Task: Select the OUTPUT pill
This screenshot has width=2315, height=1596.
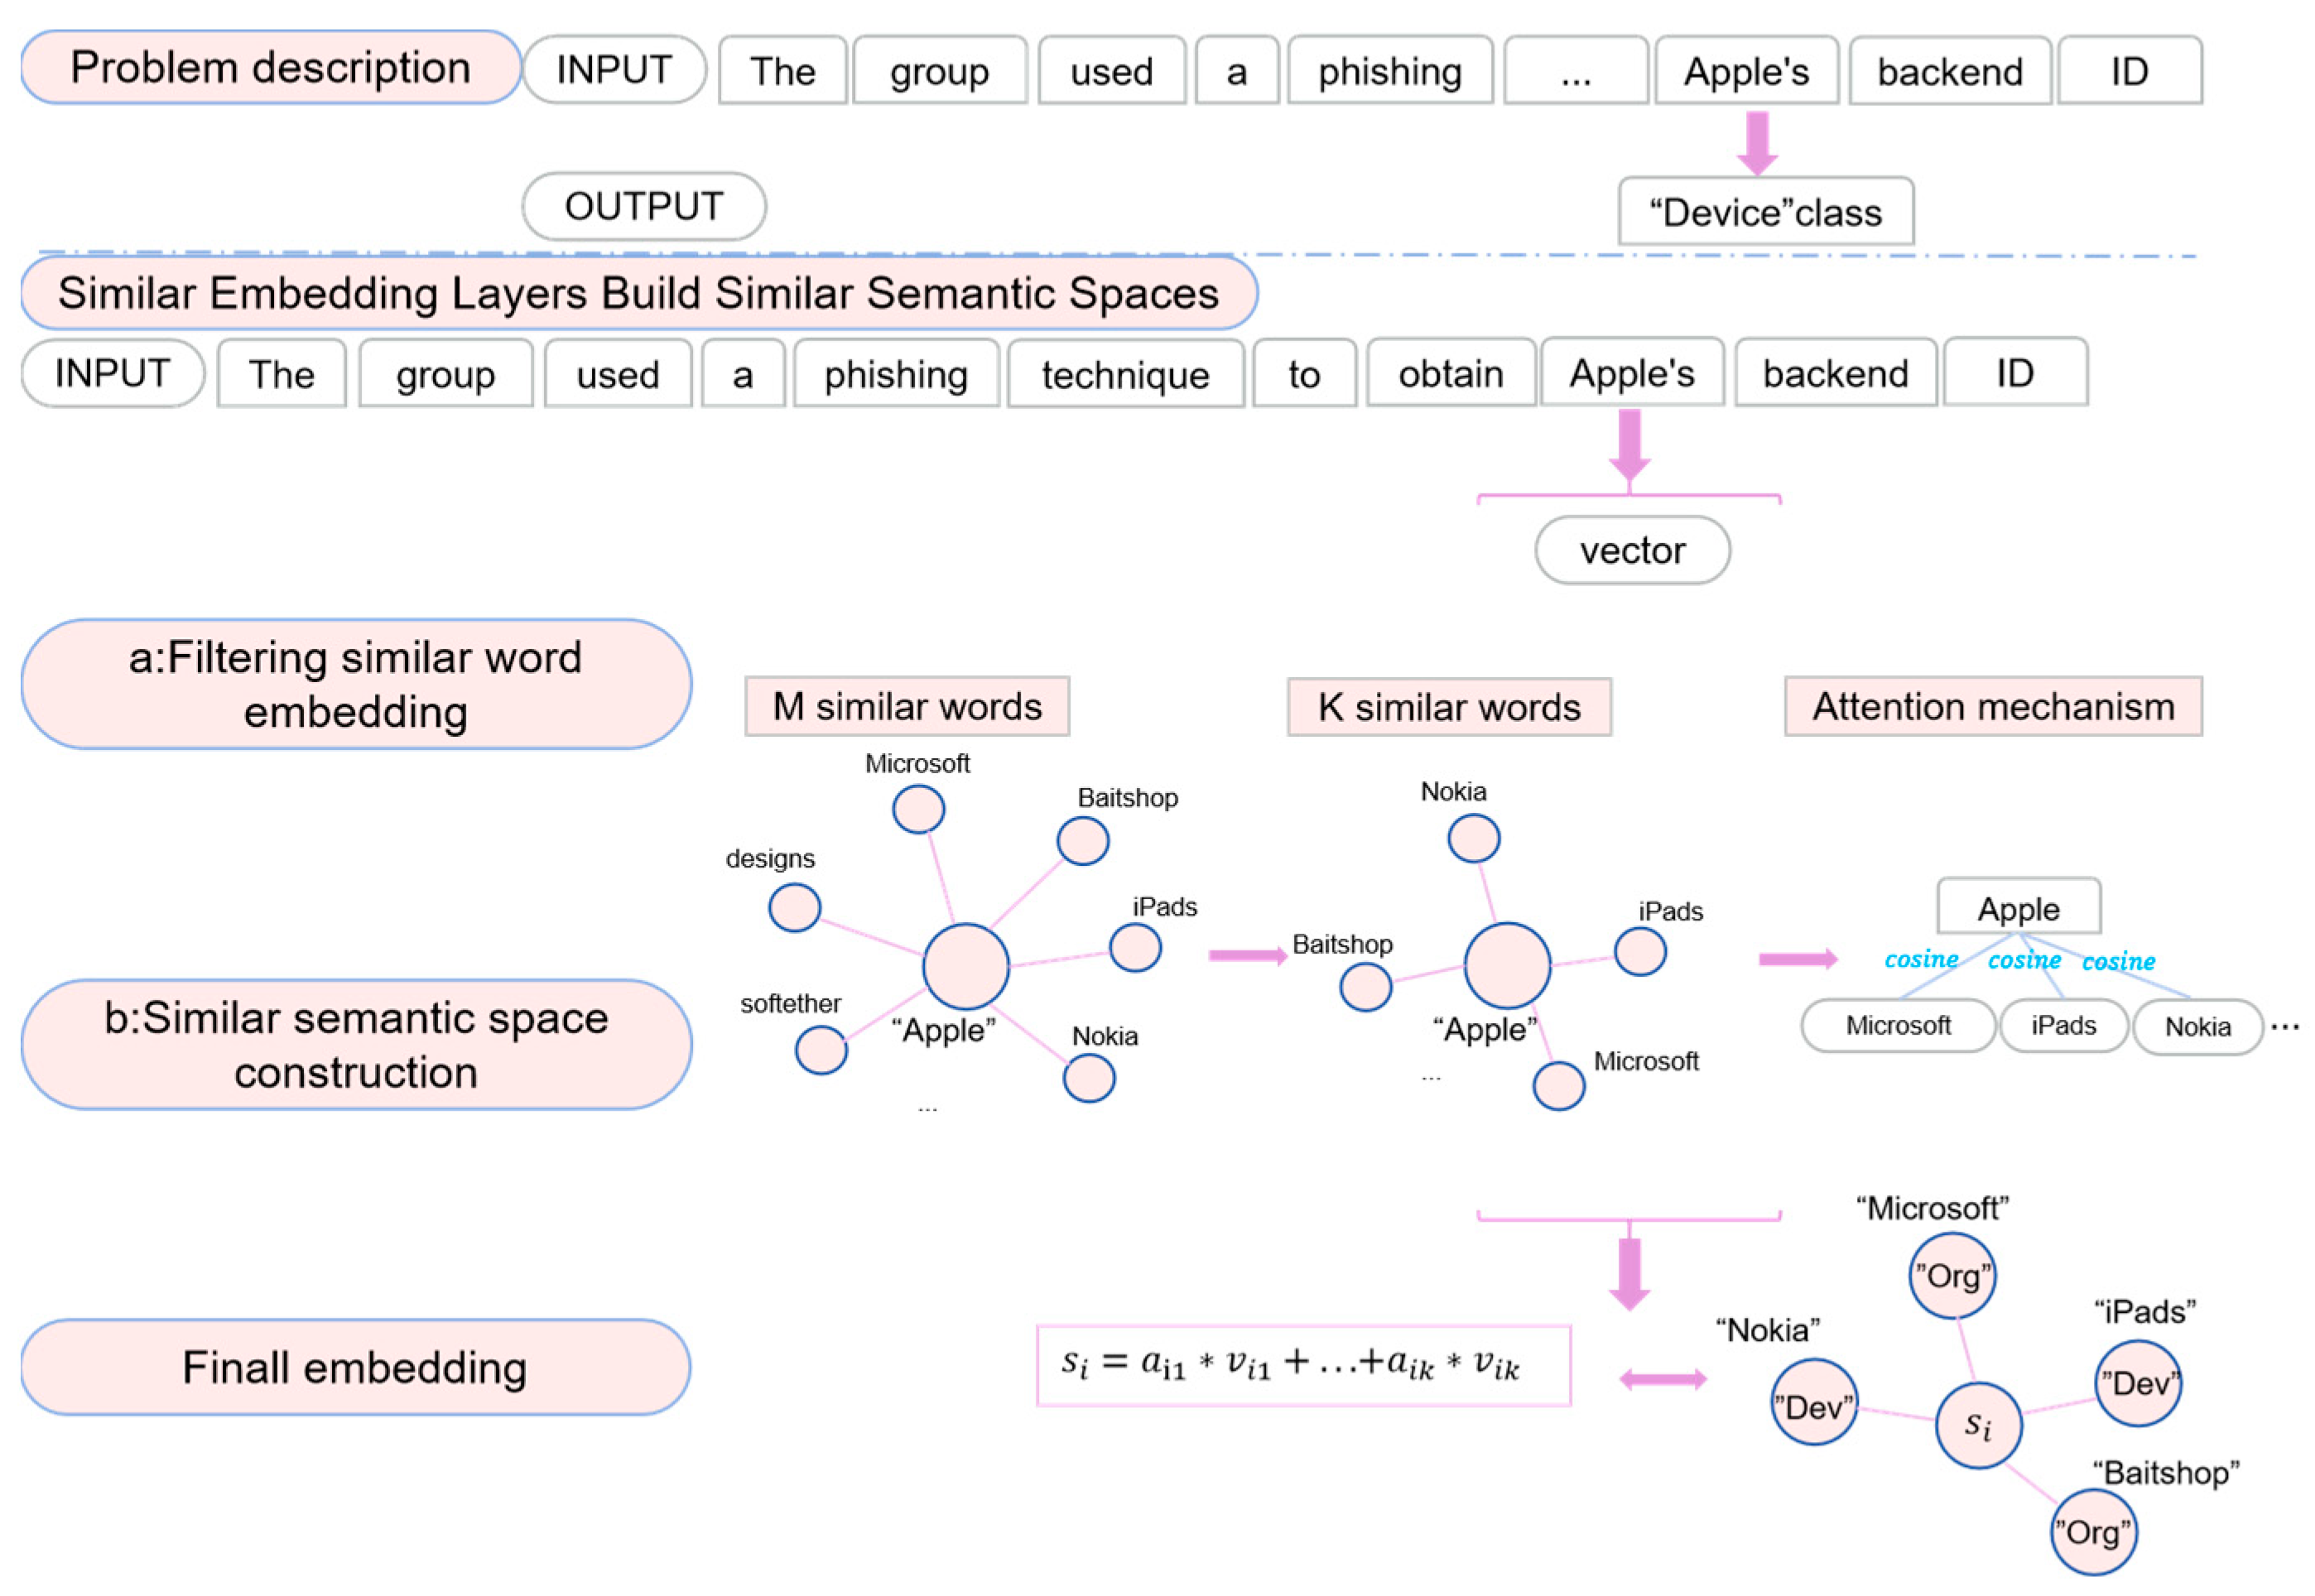Action: 644,207
